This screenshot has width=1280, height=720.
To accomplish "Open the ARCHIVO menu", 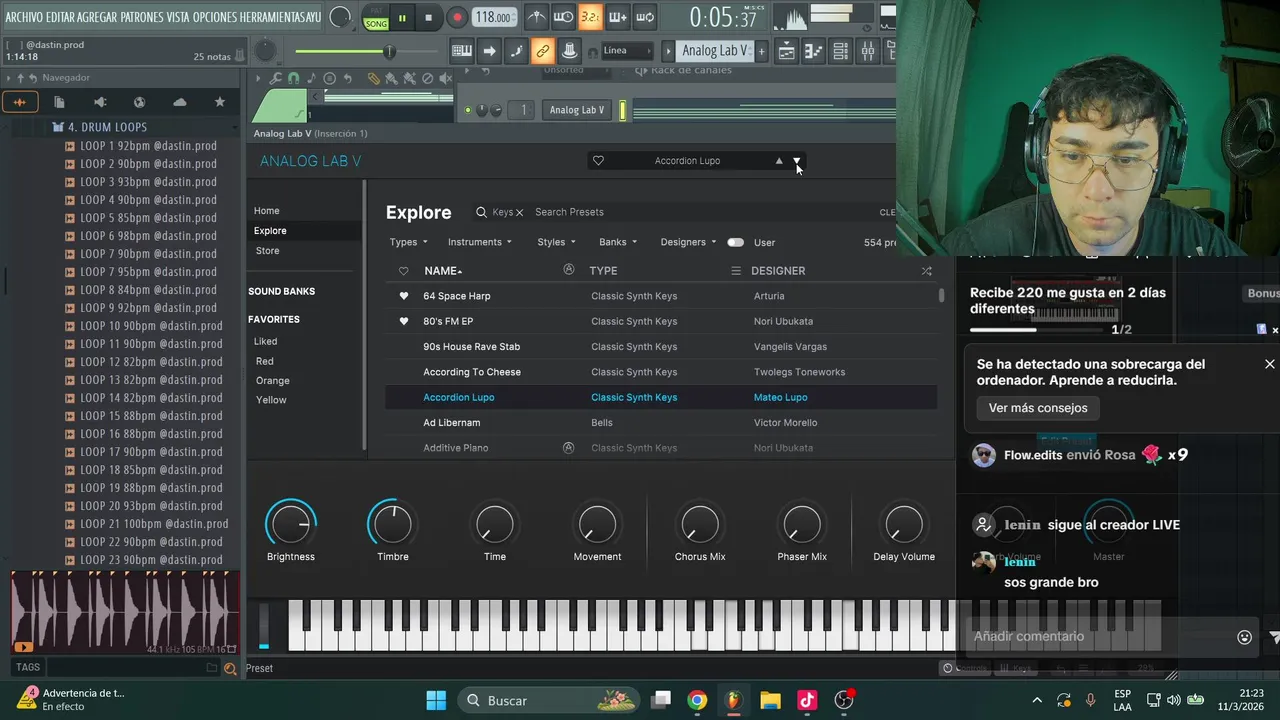I will pos(24,18).
